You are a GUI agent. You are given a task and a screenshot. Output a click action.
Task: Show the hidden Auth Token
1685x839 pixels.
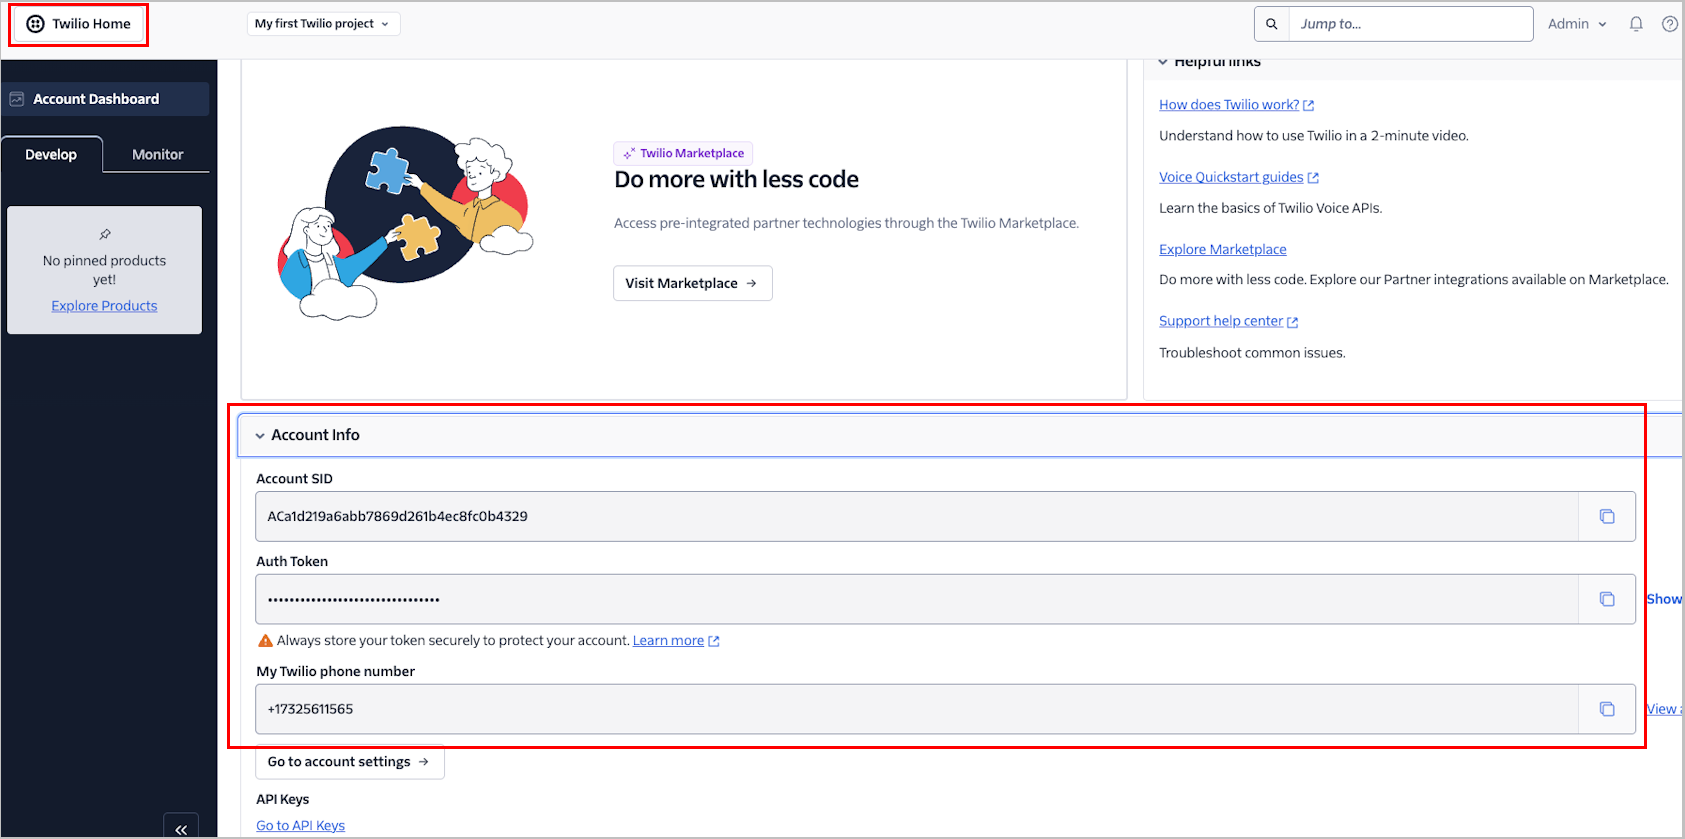pyautogui.click(x=1664, y=599)
